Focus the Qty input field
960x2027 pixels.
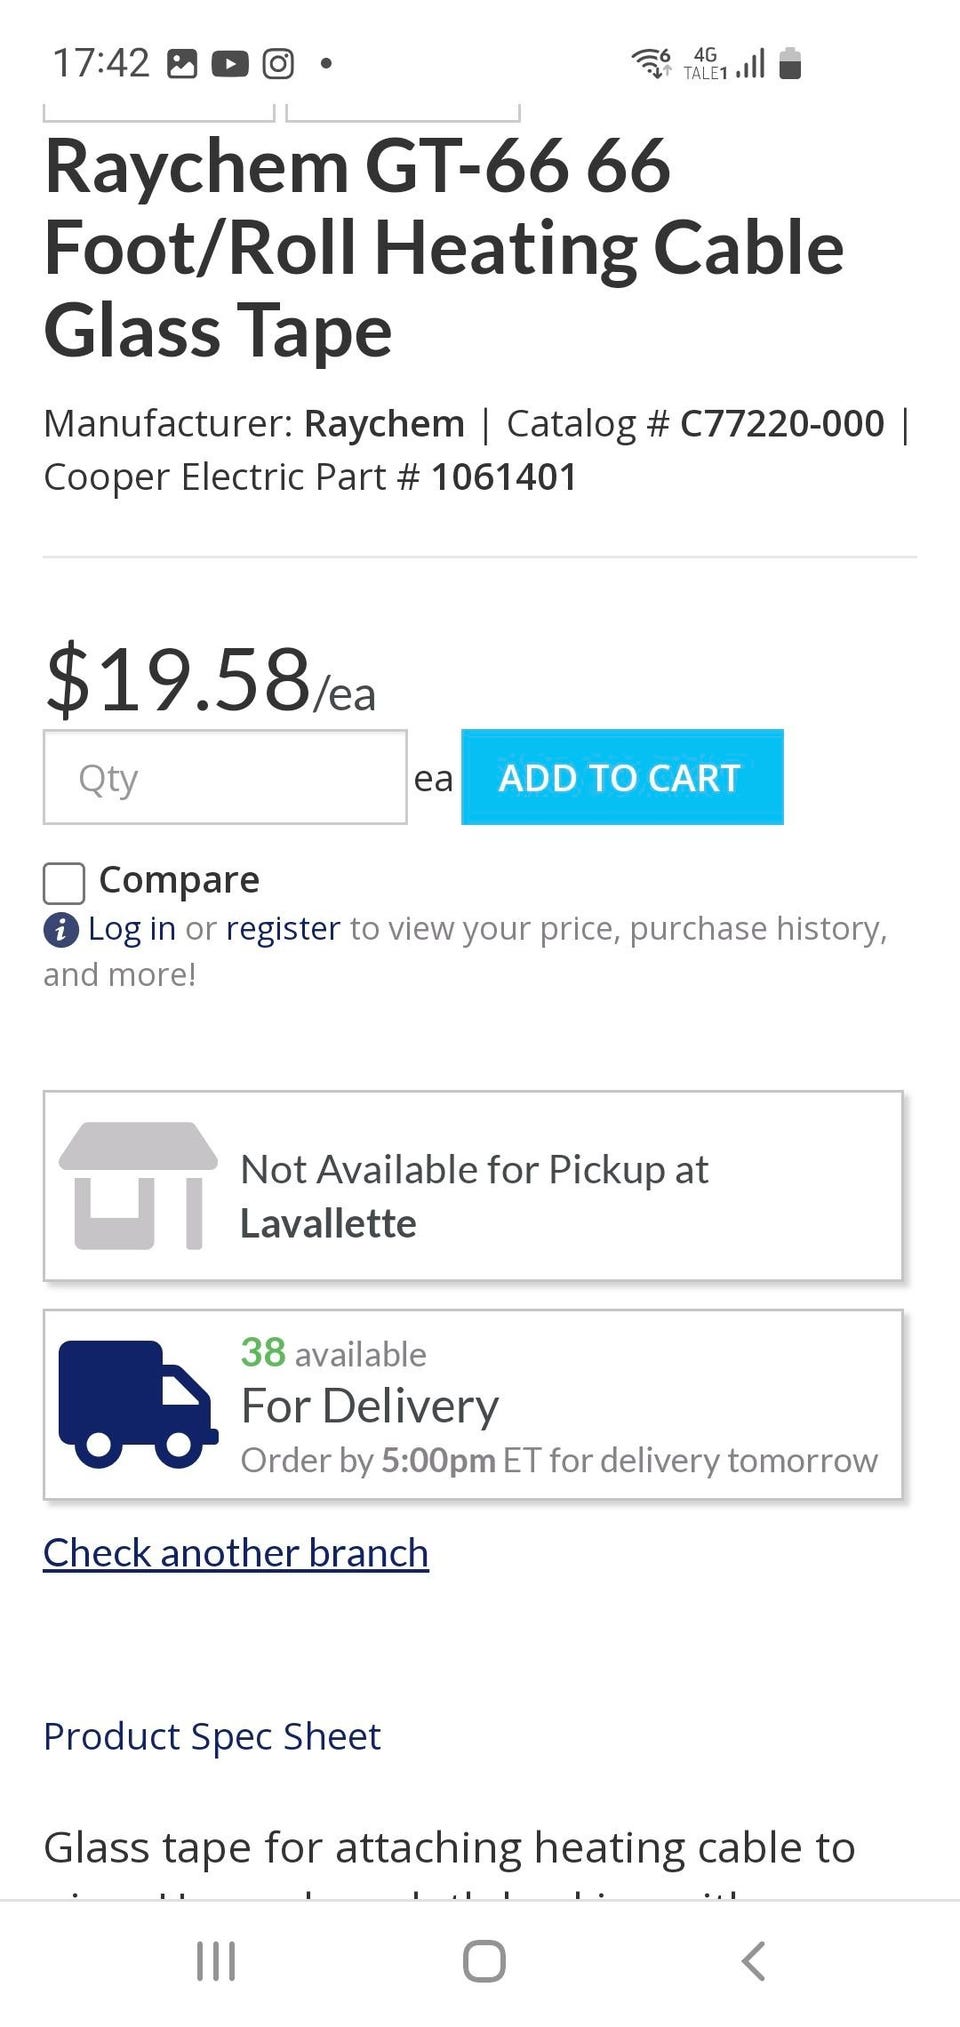click(225, 777)
